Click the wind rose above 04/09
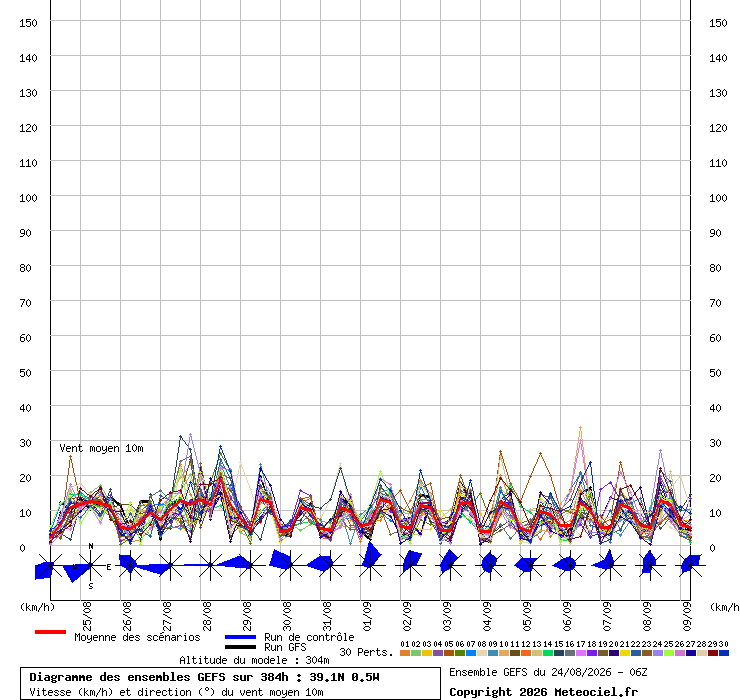Image resolution: width=740 pixels, height=700 pixels. (x=490, y=565)
